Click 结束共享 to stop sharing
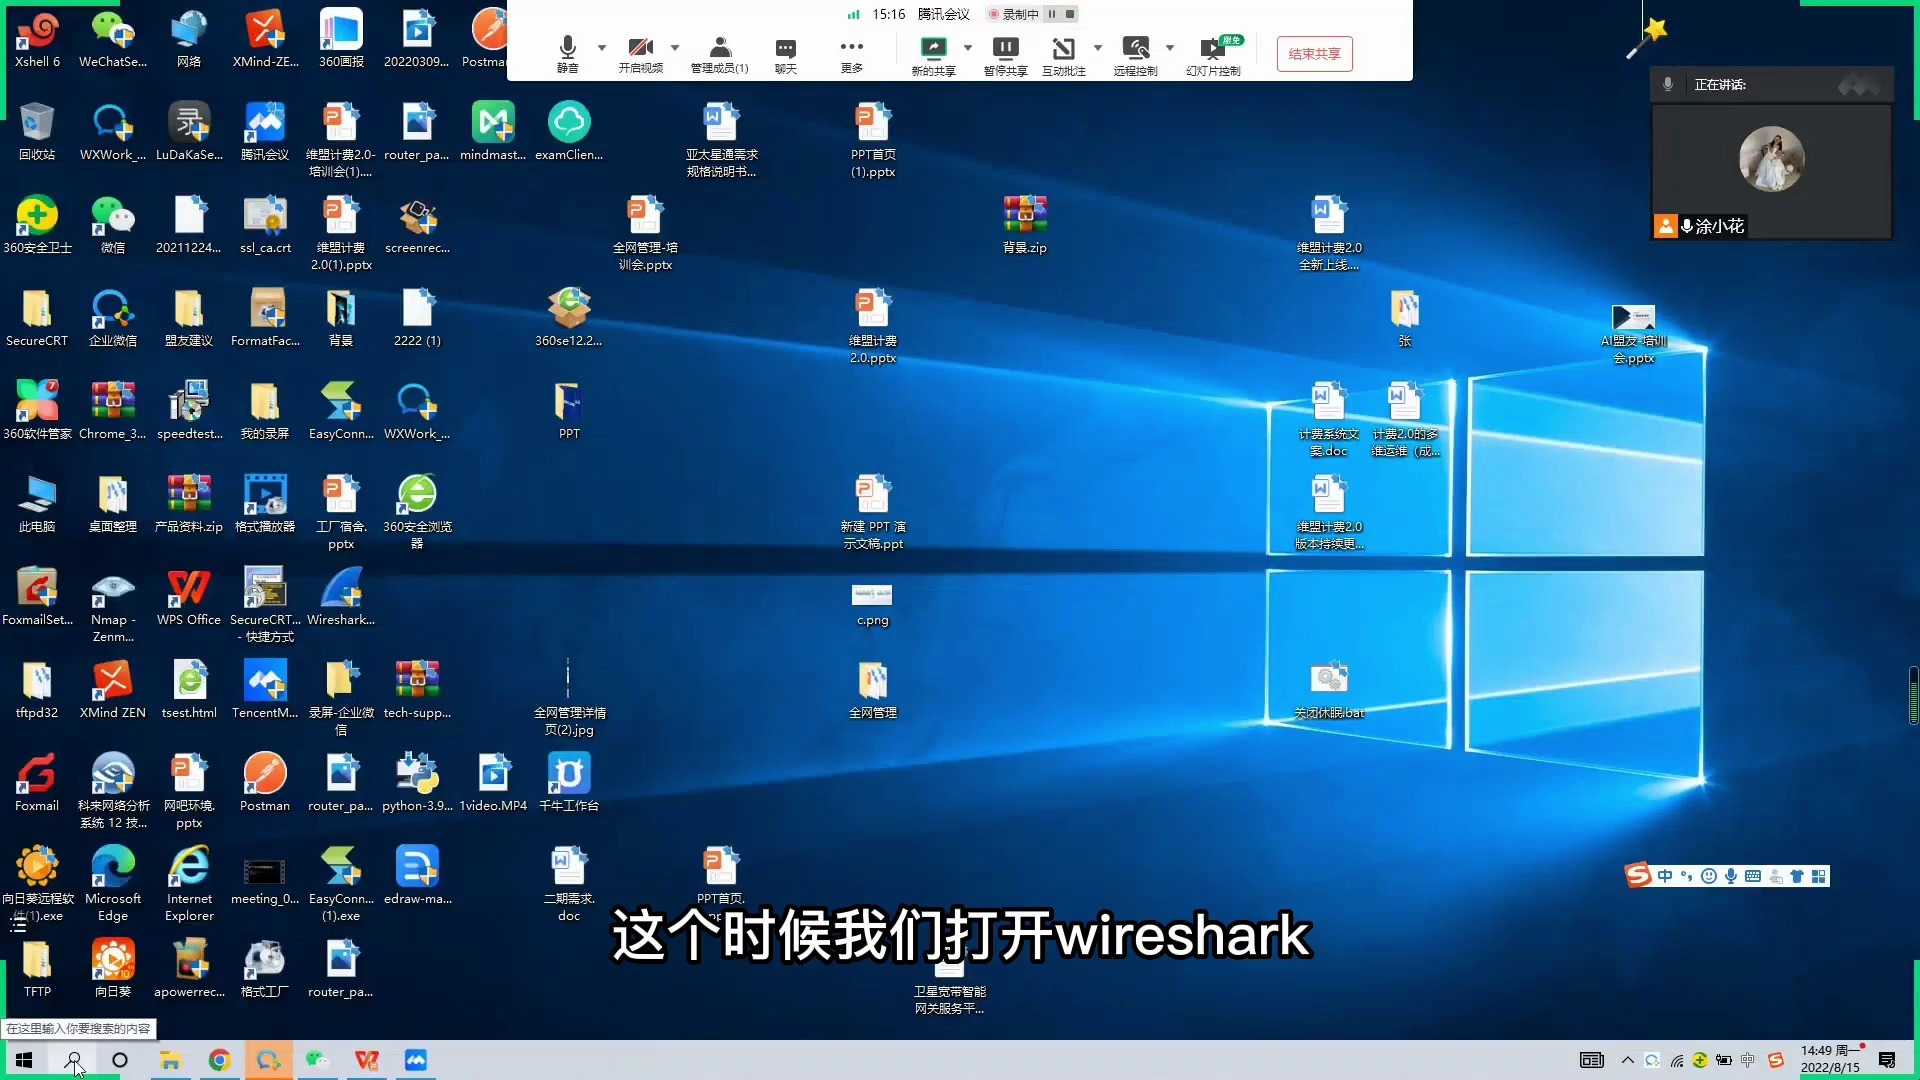Image resolution: width=1920 pixels, height=1080 pixels. (1314, 54)
